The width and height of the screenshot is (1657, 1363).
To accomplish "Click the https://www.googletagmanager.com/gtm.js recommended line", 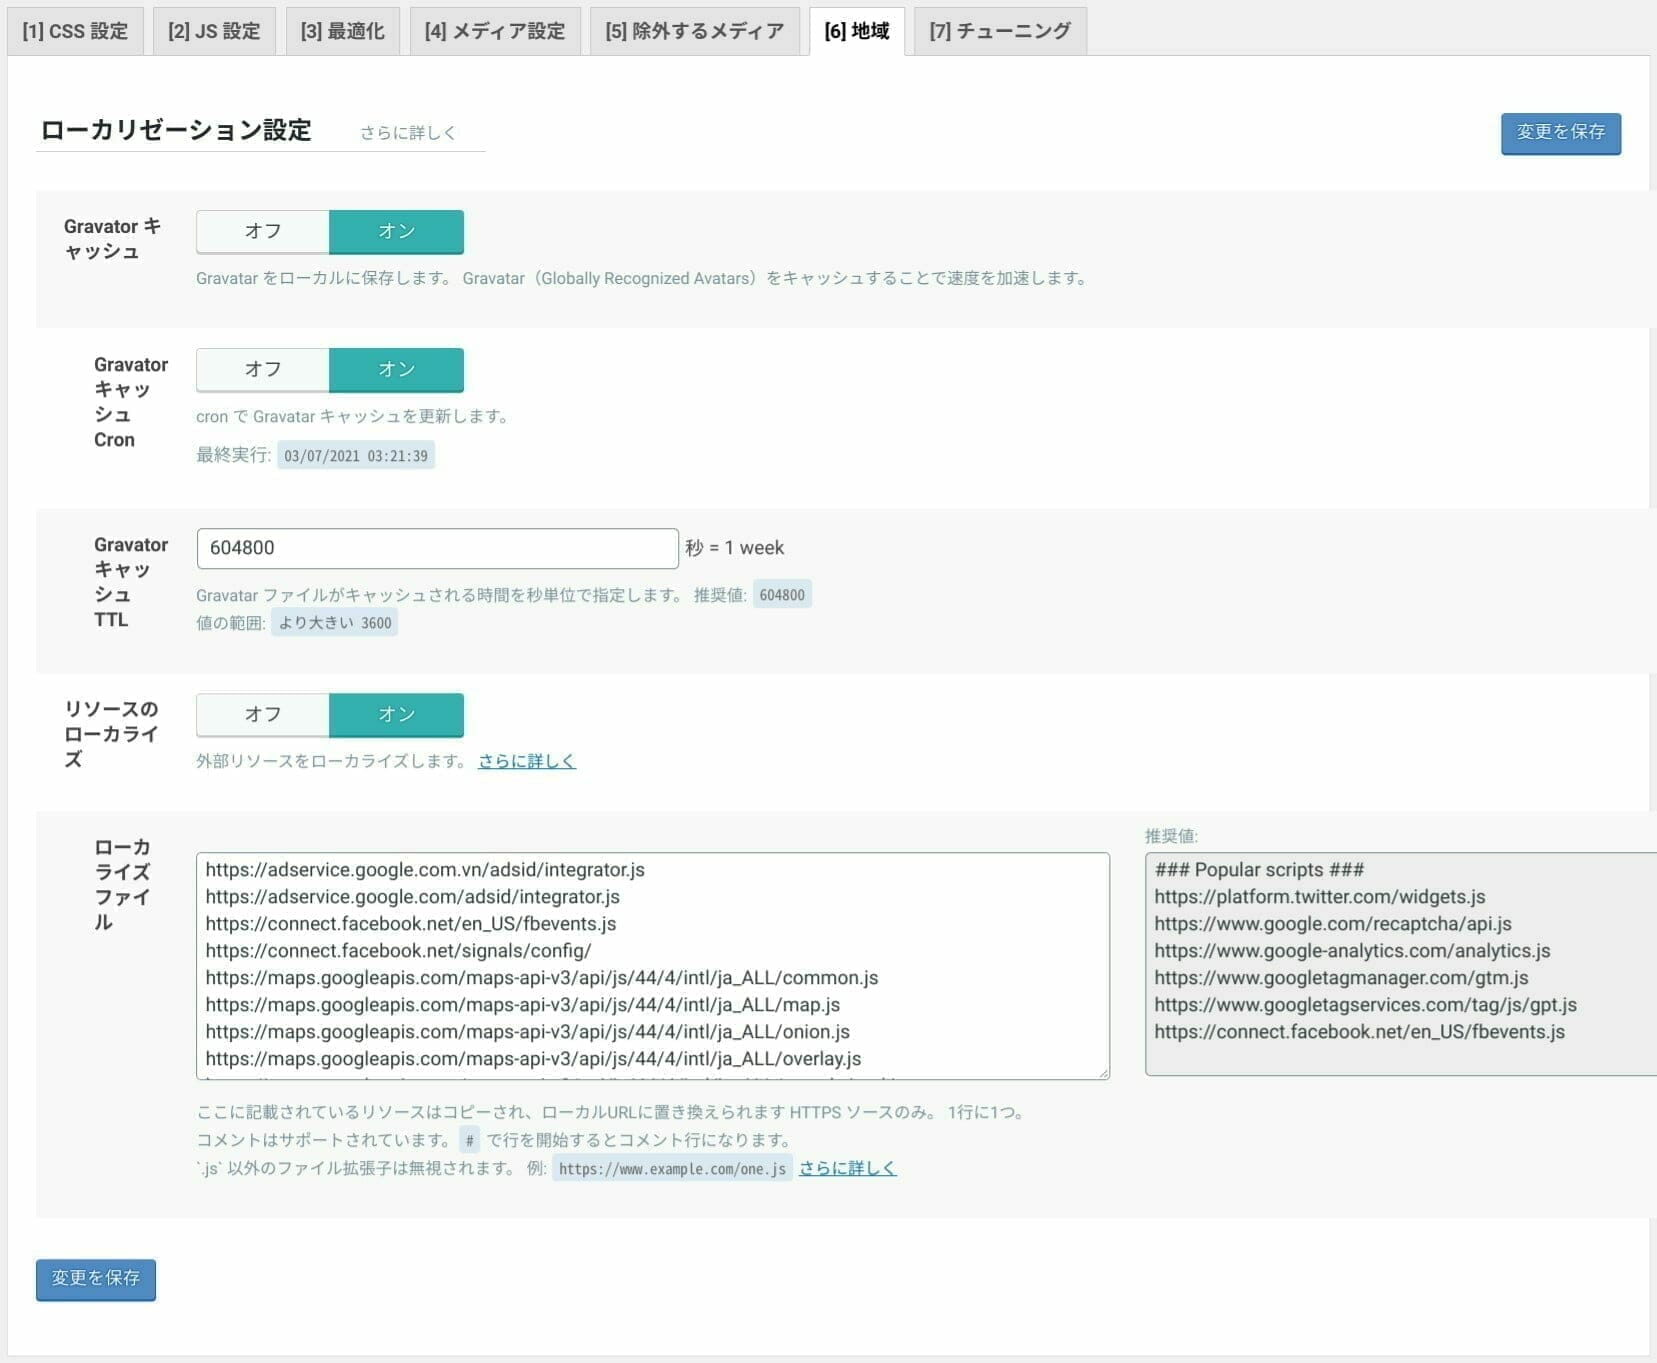I will click(x=1341, y=978).
